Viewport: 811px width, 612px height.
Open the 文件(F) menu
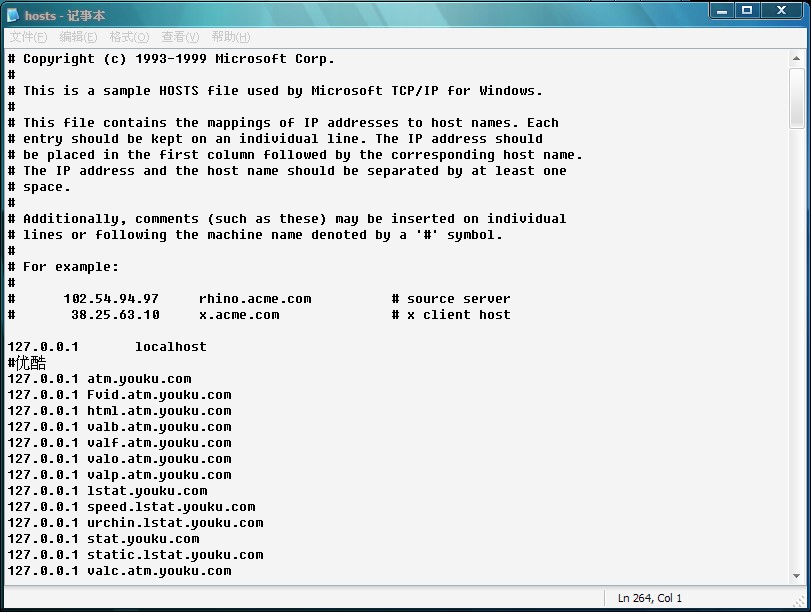pyautogui.click(x=28, y=37)
